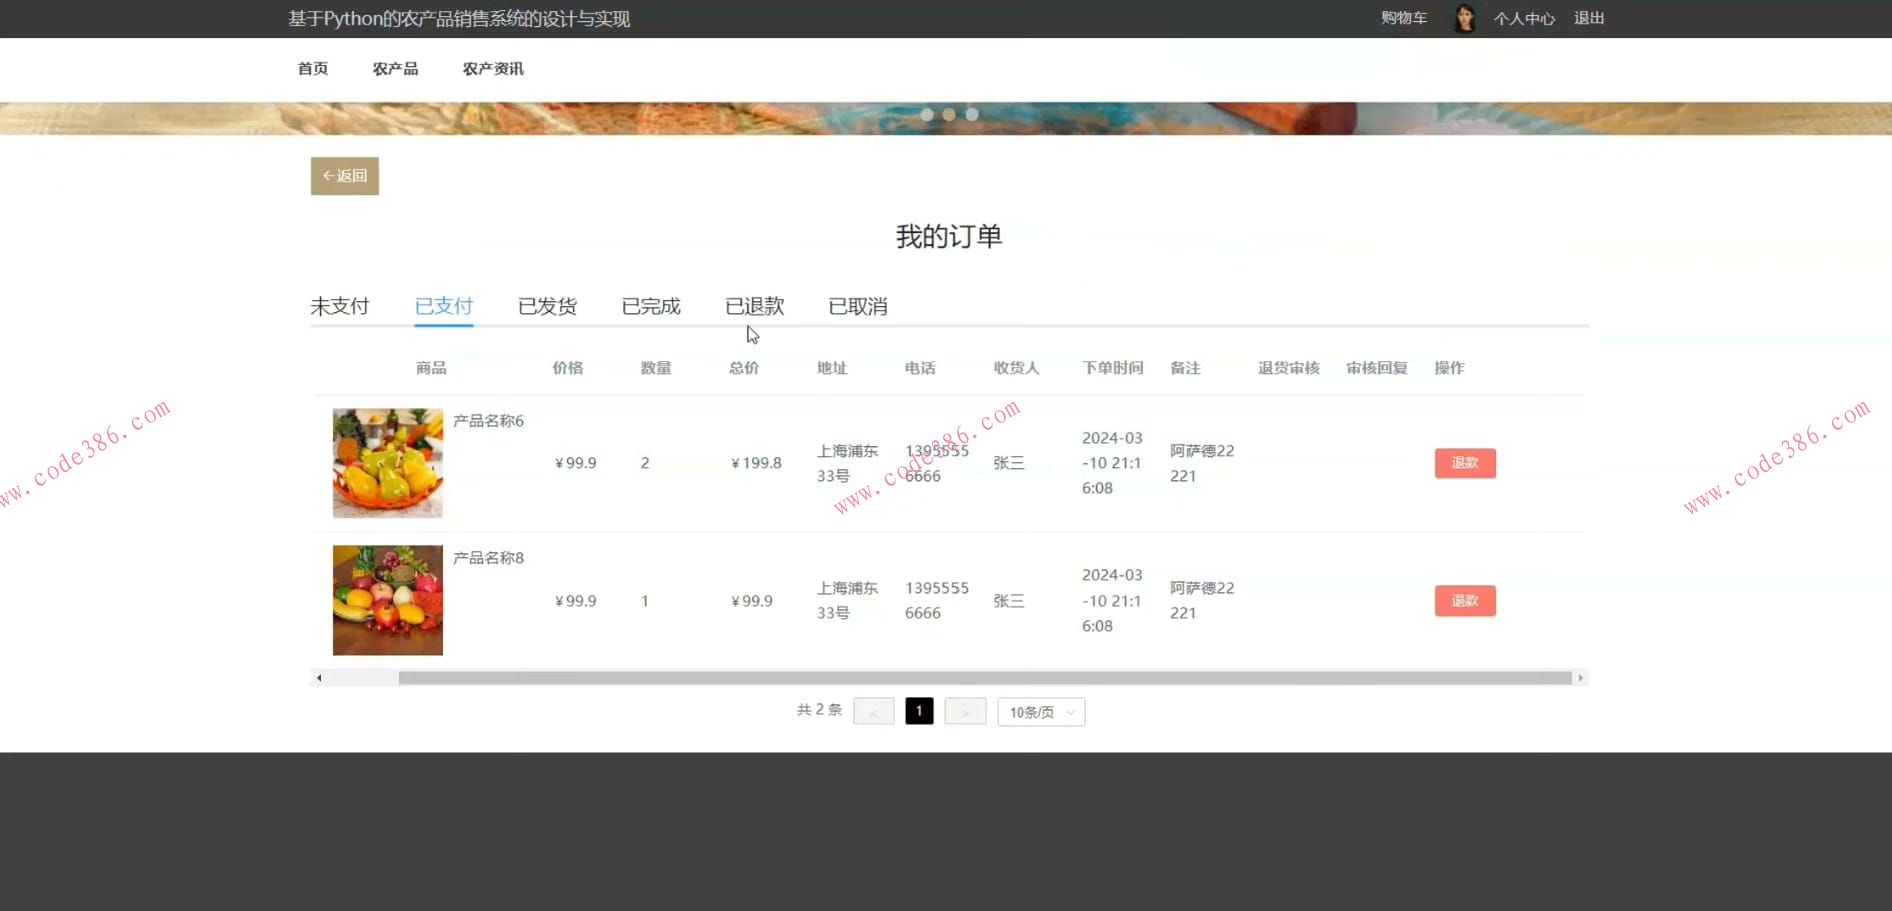
Task: Request refund for 产品名称6 order
Action: [1464, 462]
